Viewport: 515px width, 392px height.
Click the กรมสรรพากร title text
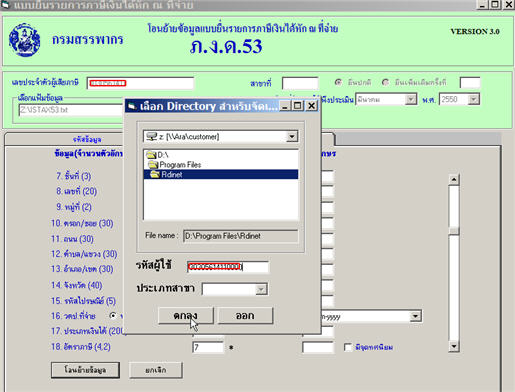tap(88, 40)
